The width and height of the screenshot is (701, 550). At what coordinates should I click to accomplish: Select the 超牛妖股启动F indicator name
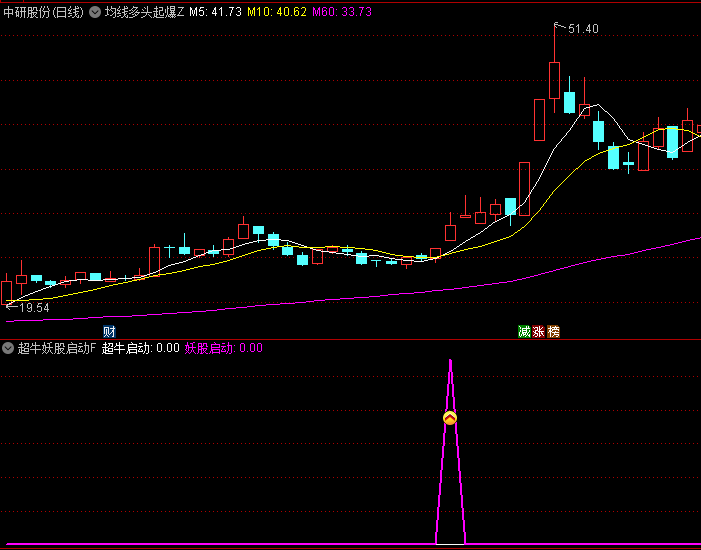pos(57,348)
